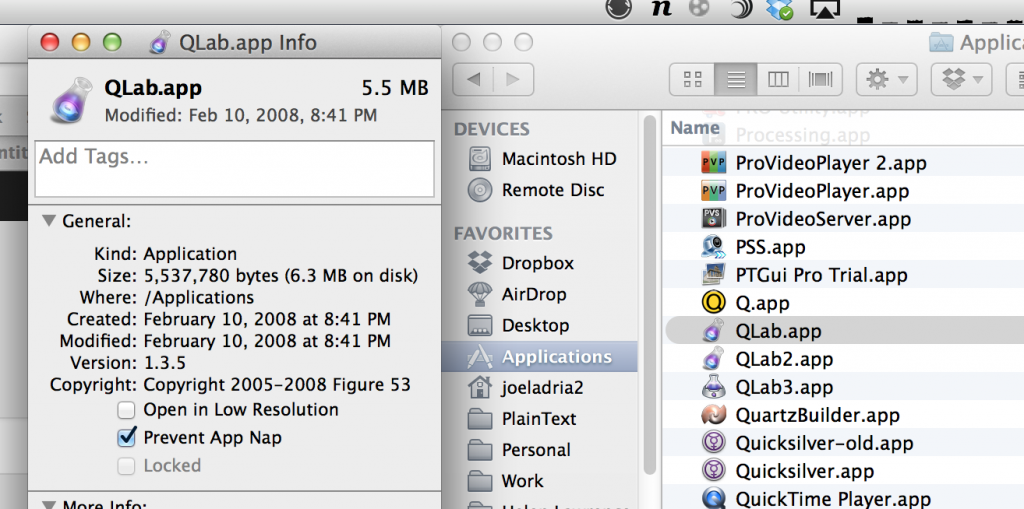This screenshot has height=509, width=1024.
Task: Click the PSS.app webcam icon
Action: 714,246
